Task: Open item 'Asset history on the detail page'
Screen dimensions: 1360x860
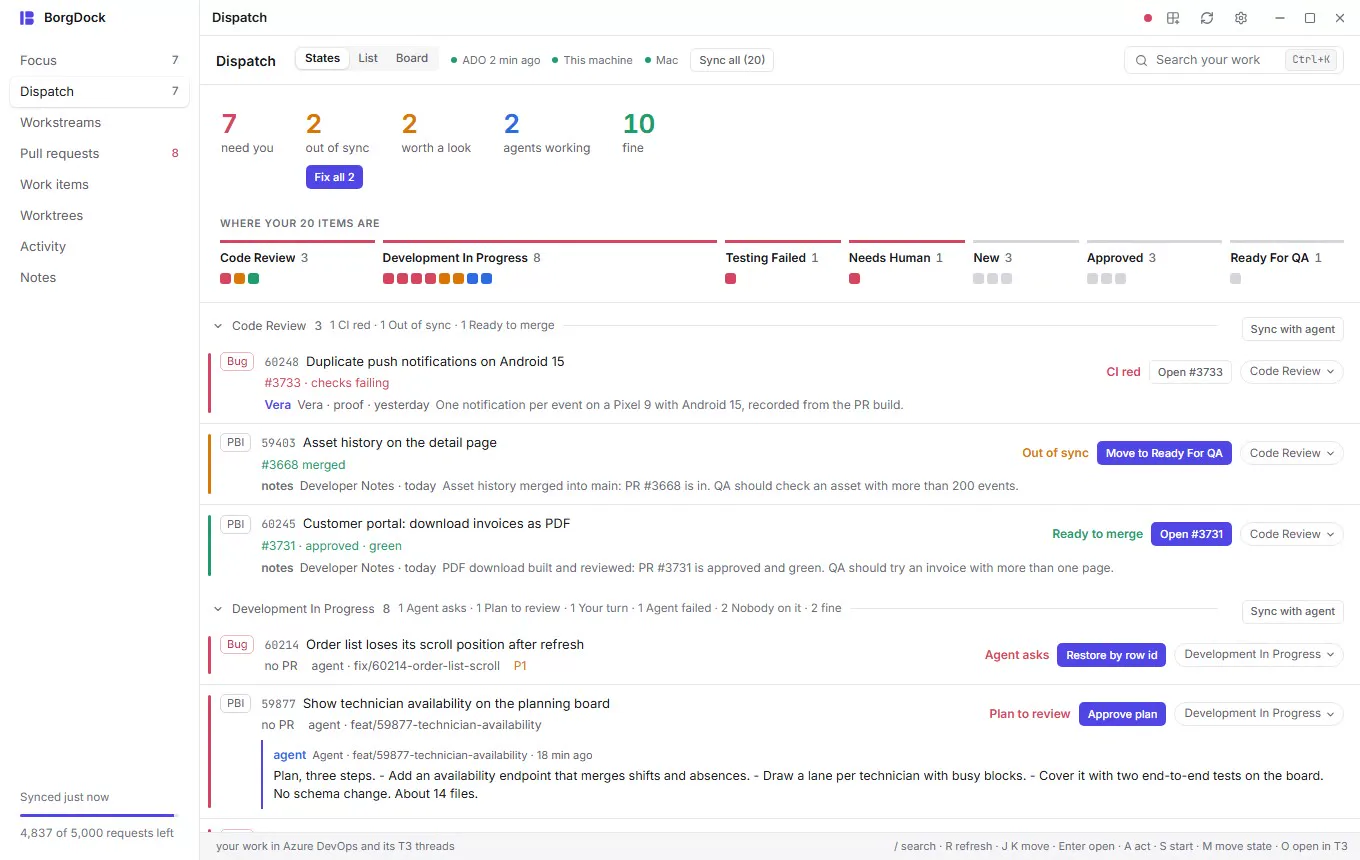Action: click(400, 442)
